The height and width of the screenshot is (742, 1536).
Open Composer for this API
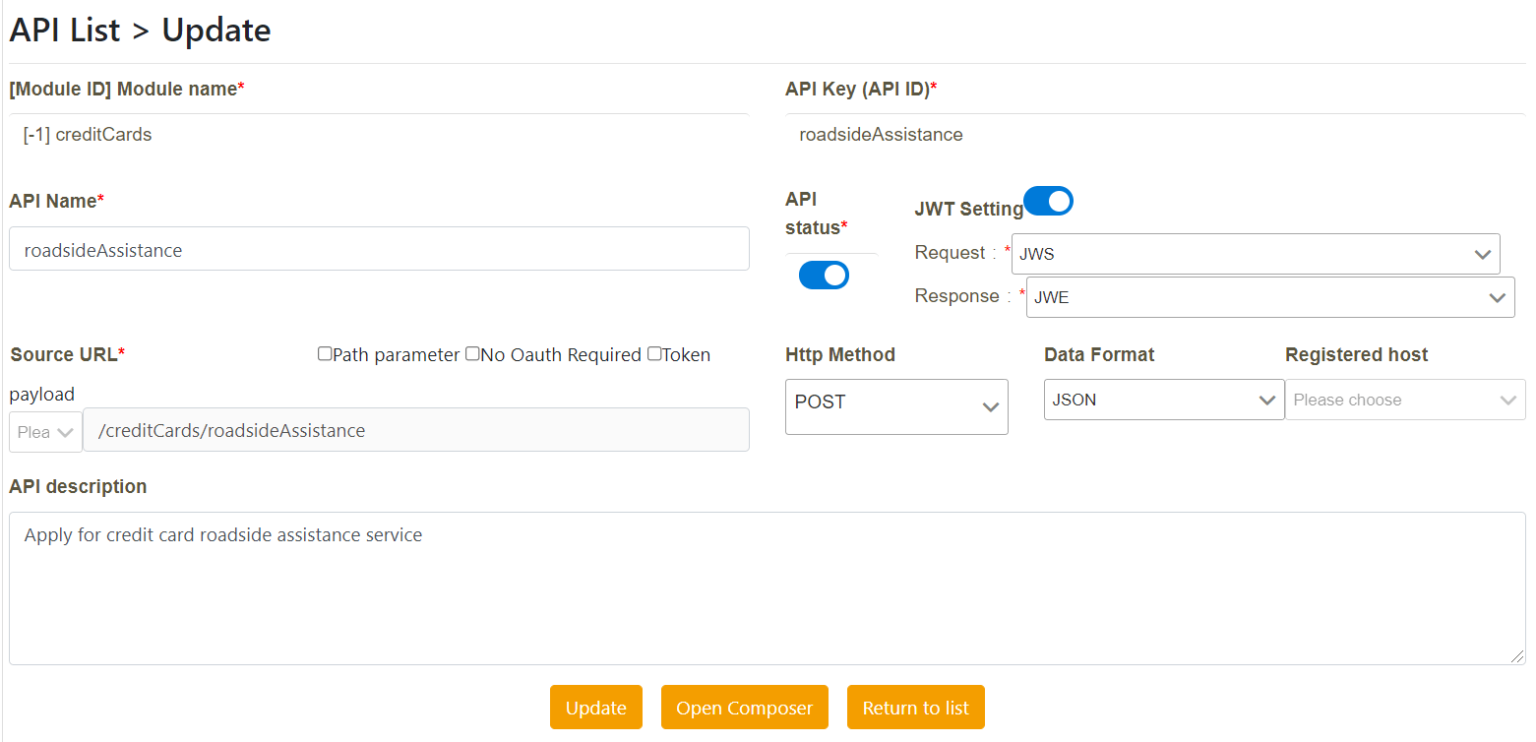[744, 707]
